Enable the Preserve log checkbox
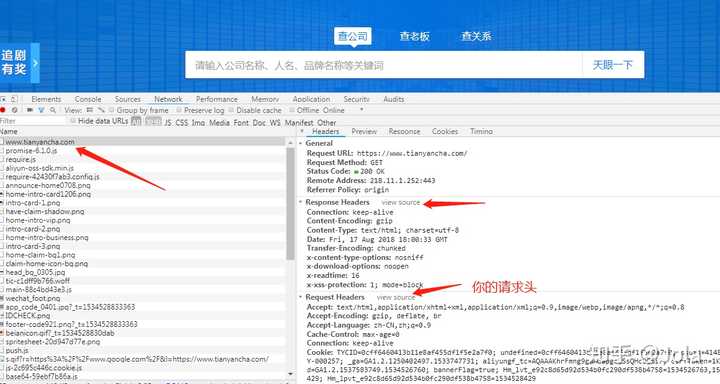 tap(179, 110)
